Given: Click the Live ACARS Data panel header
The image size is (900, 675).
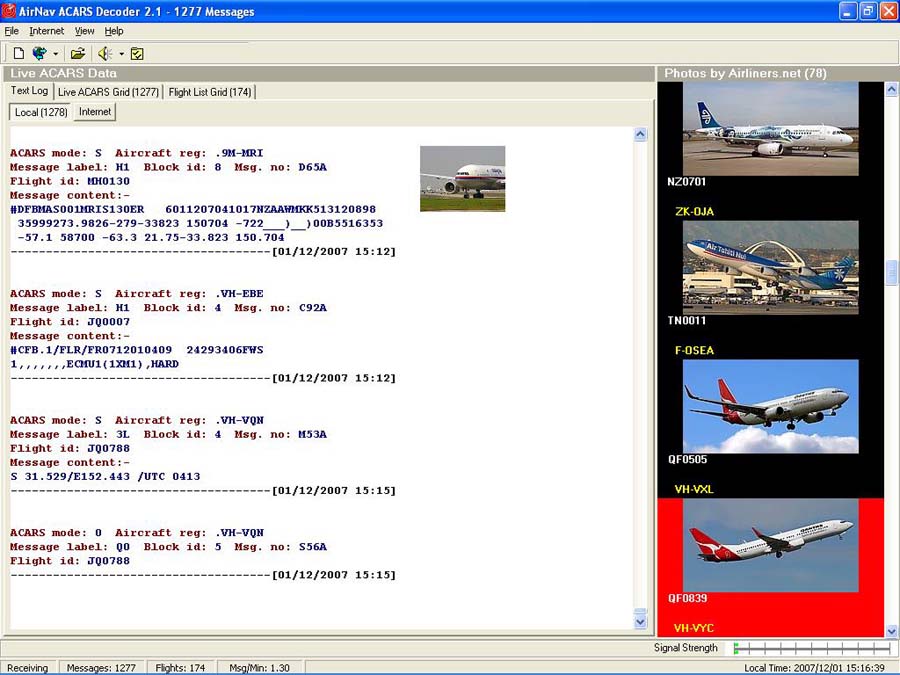Looking at the screenshot, I should (329, 73).
